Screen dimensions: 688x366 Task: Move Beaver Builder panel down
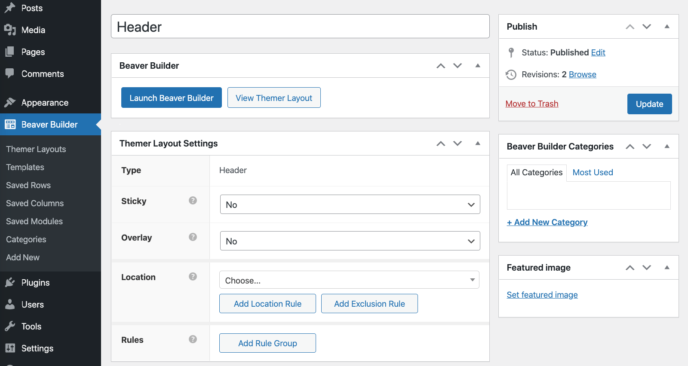[458, 66]
